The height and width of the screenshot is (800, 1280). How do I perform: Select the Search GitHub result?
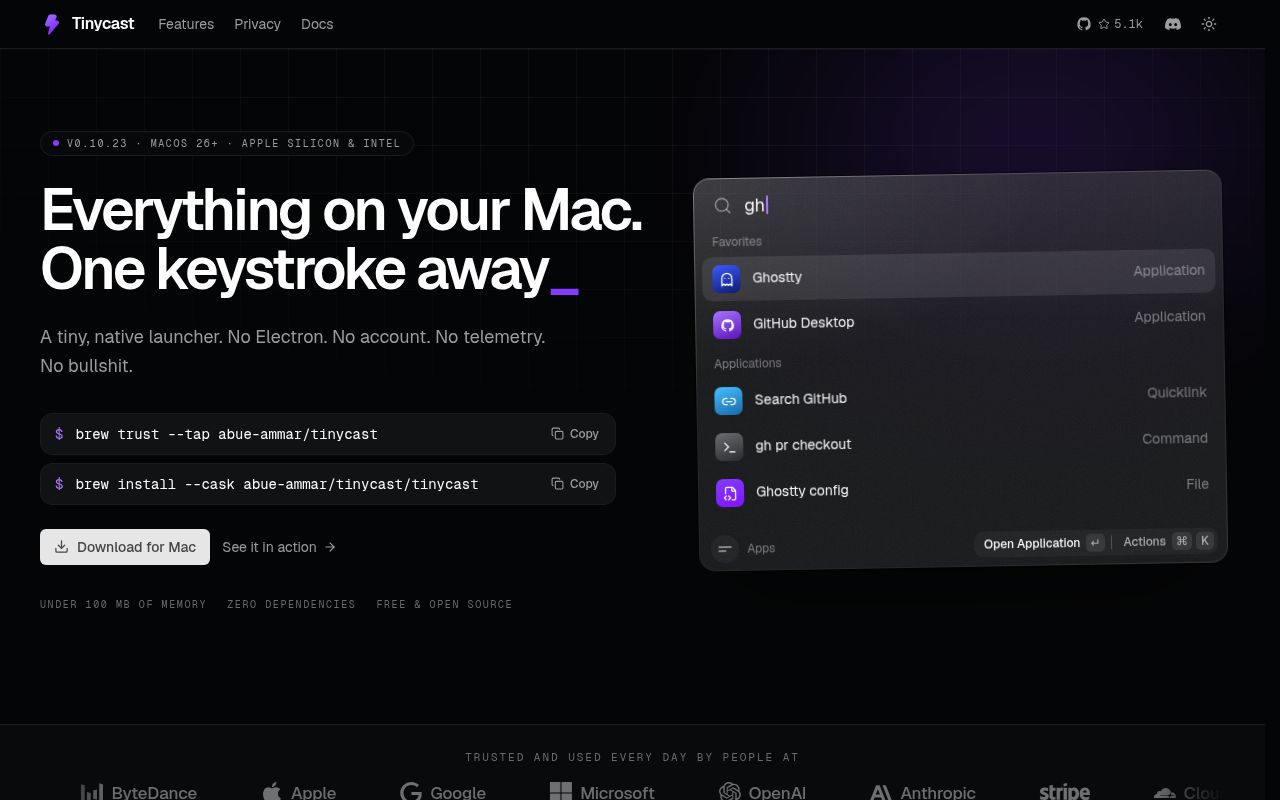point(960,397)
